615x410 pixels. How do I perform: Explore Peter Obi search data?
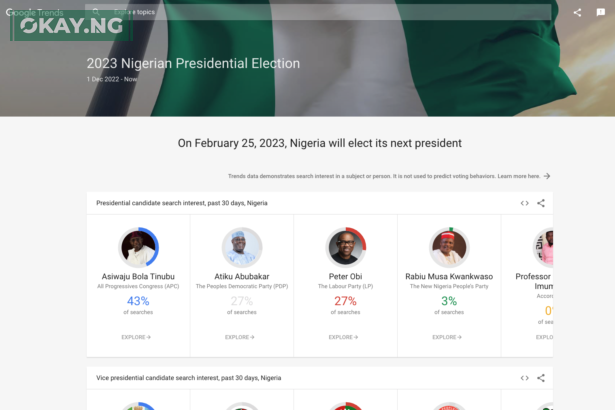click(345, 337)
